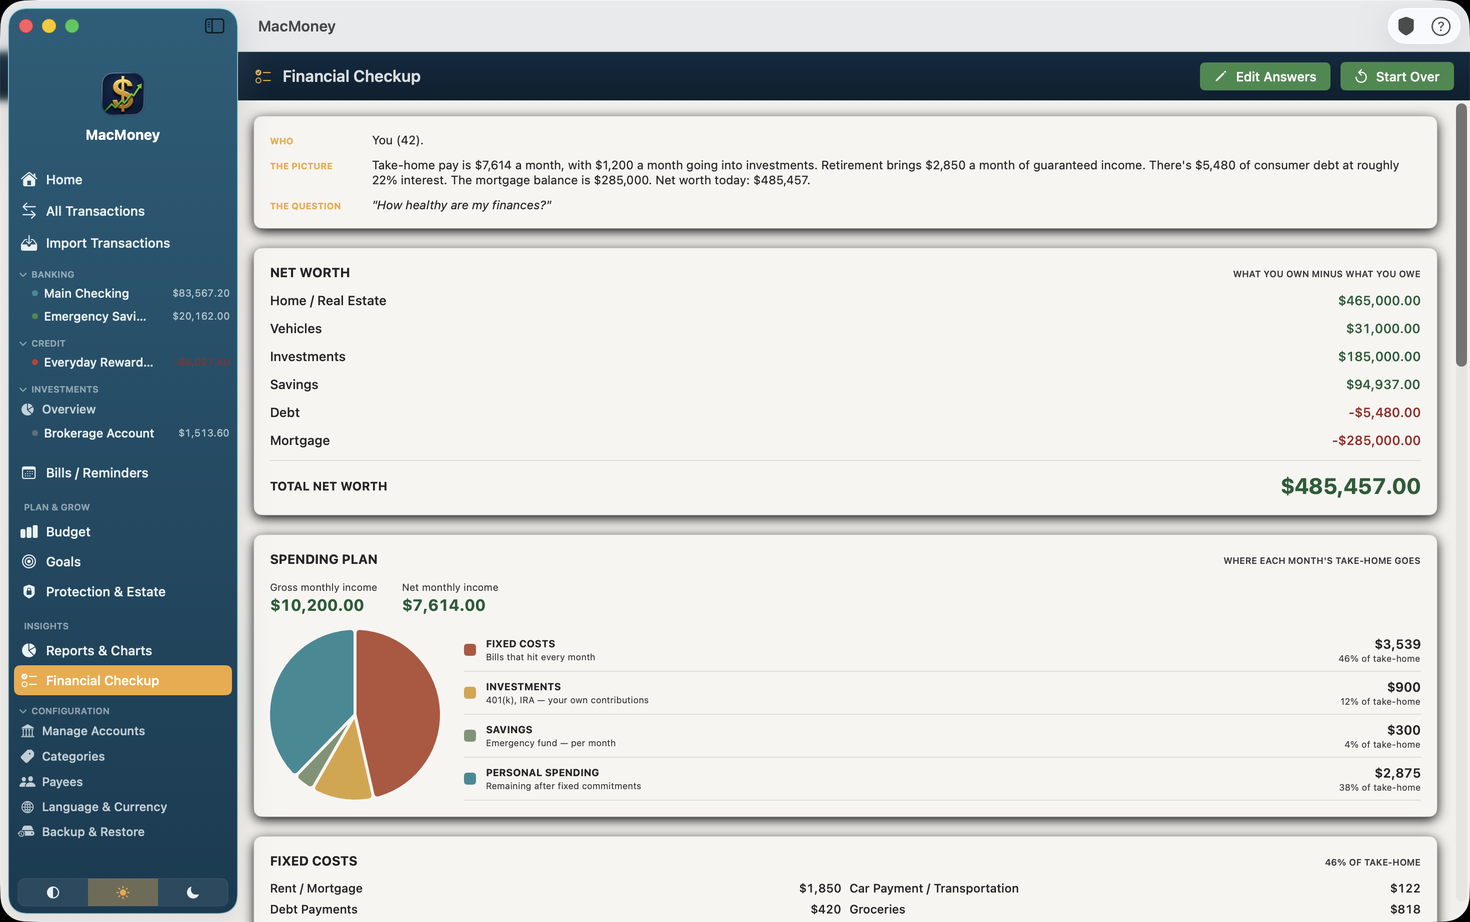Select the light sun appearance mode
This screenshot has height=922, width=1470.
(123, 892)
